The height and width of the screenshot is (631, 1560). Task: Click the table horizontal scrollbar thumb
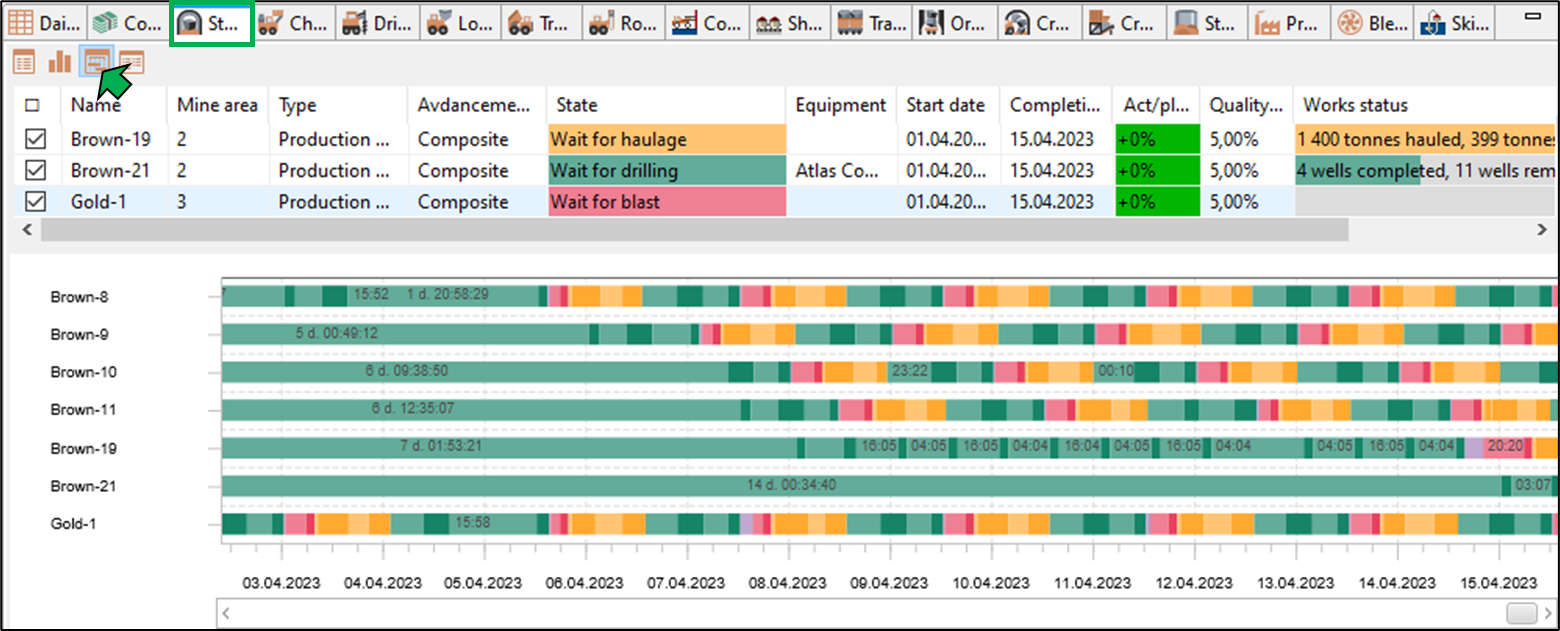tap(694, 230)
